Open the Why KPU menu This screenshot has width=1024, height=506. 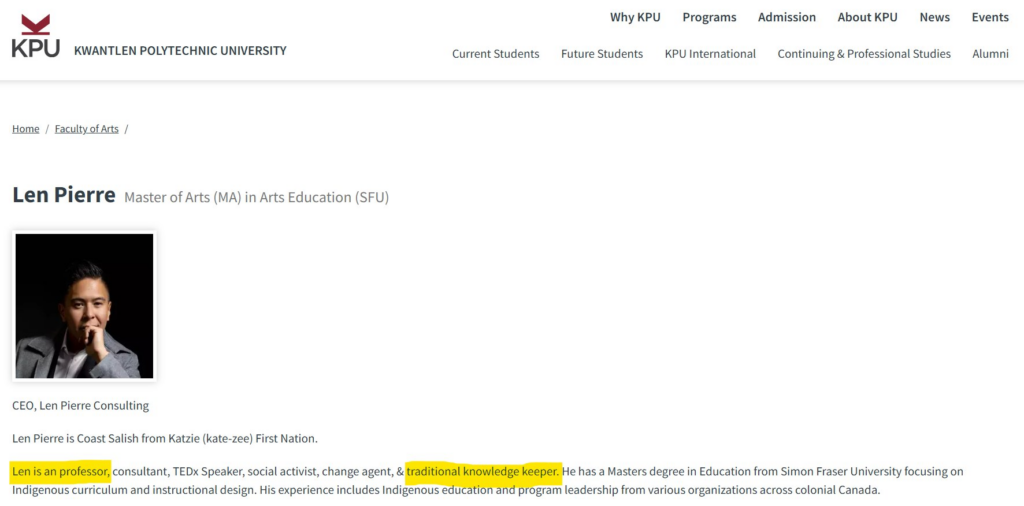[x=635, y=17]
